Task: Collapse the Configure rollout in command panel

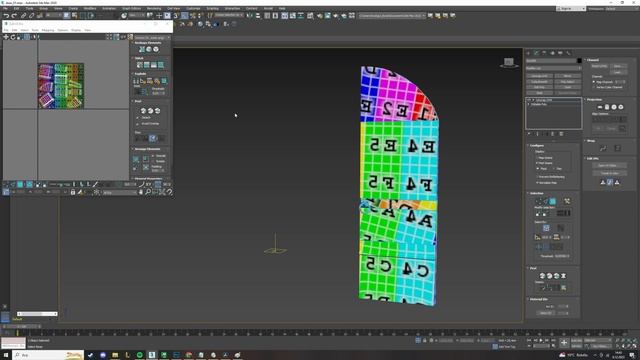Action: coord(528,145)
